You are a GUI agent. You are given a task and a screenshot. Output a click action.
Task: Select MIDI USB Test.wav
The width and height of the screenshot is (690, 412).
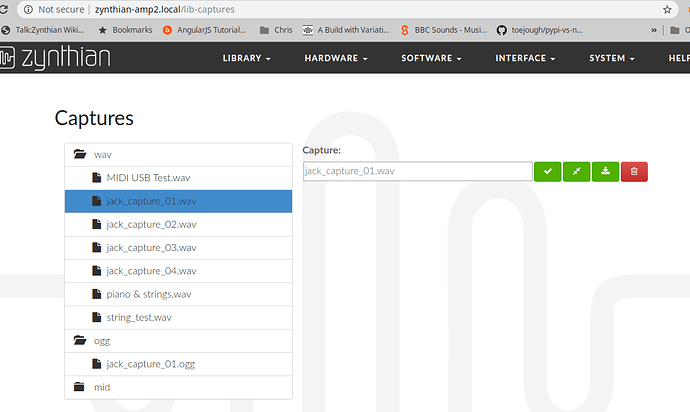pyautogui.click(x=178, y=178)
